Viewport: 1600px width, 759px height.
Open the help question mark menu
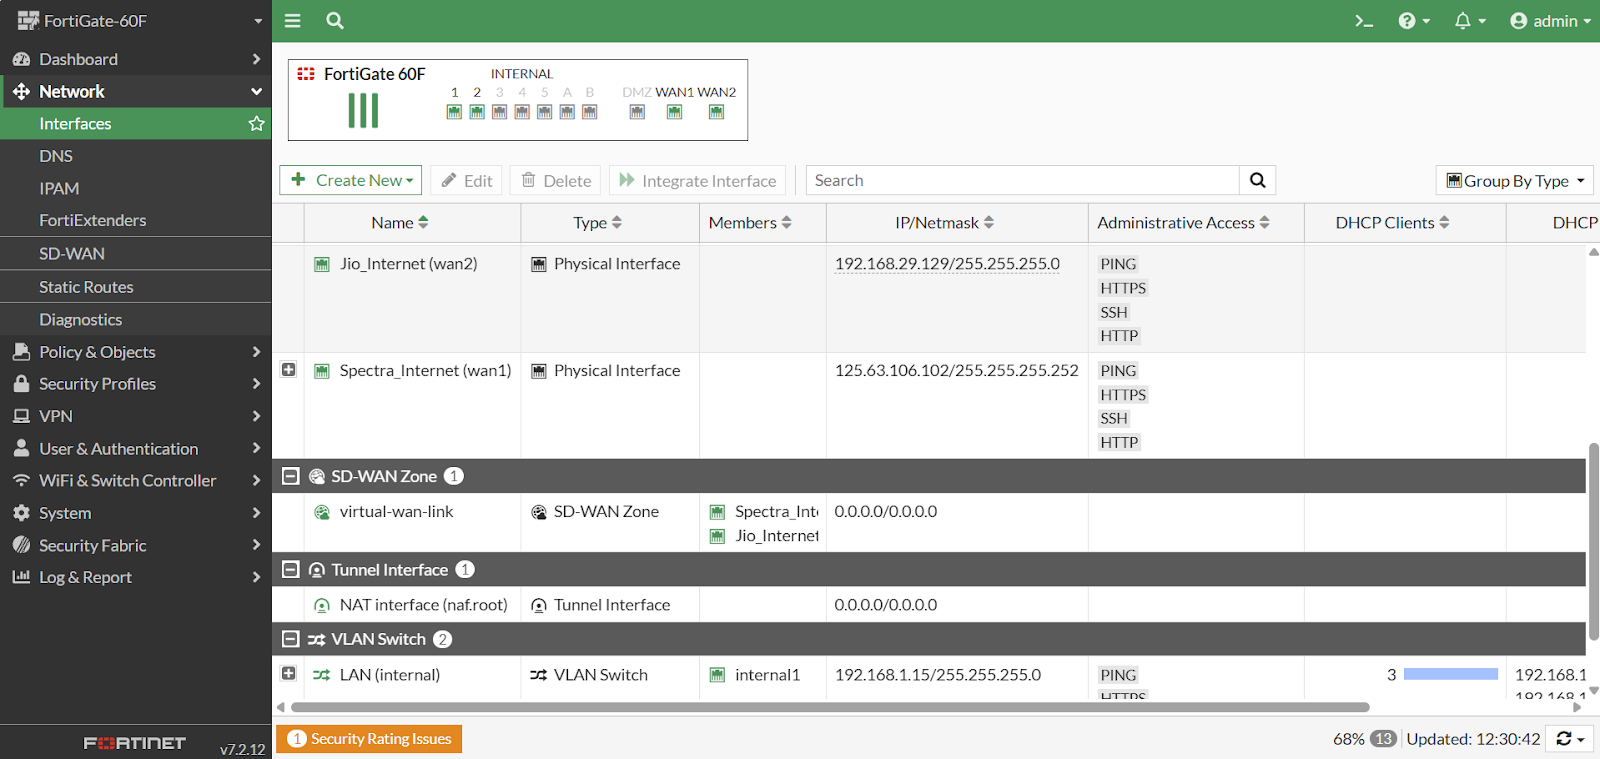[x=1414, y=21]
